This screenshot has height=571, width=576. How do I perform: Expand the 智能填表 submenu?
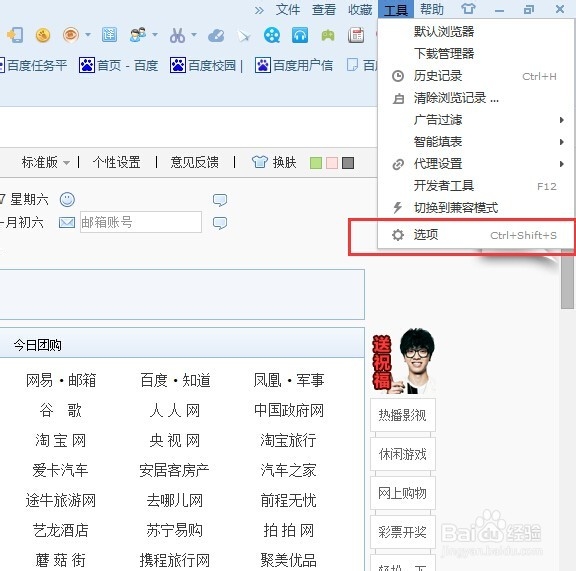(476, 142)
